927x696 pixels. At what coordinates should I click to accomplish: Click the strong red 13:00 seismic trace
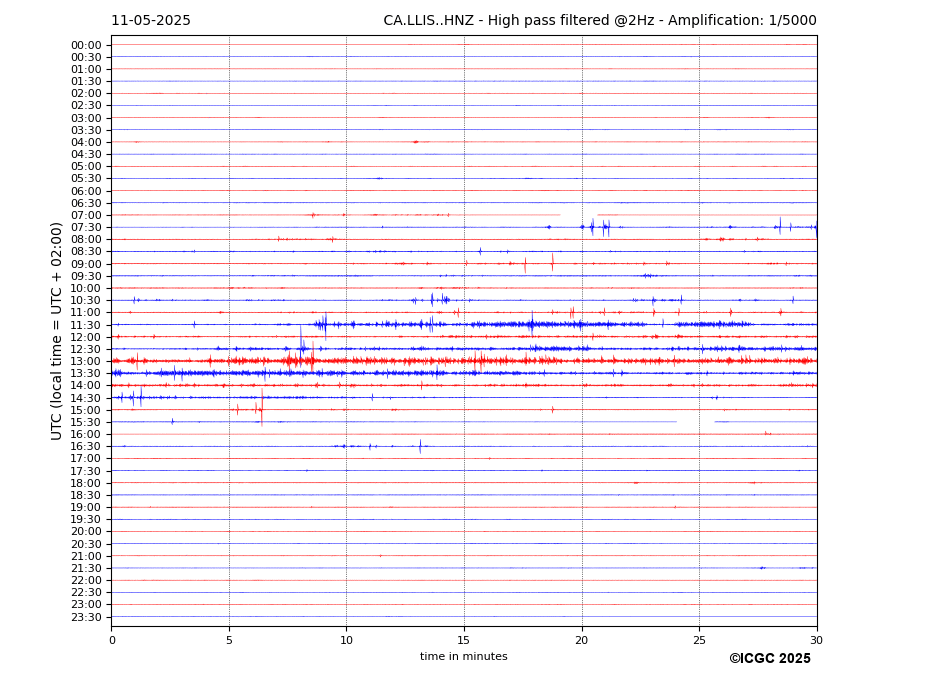[x=464, y=361]
